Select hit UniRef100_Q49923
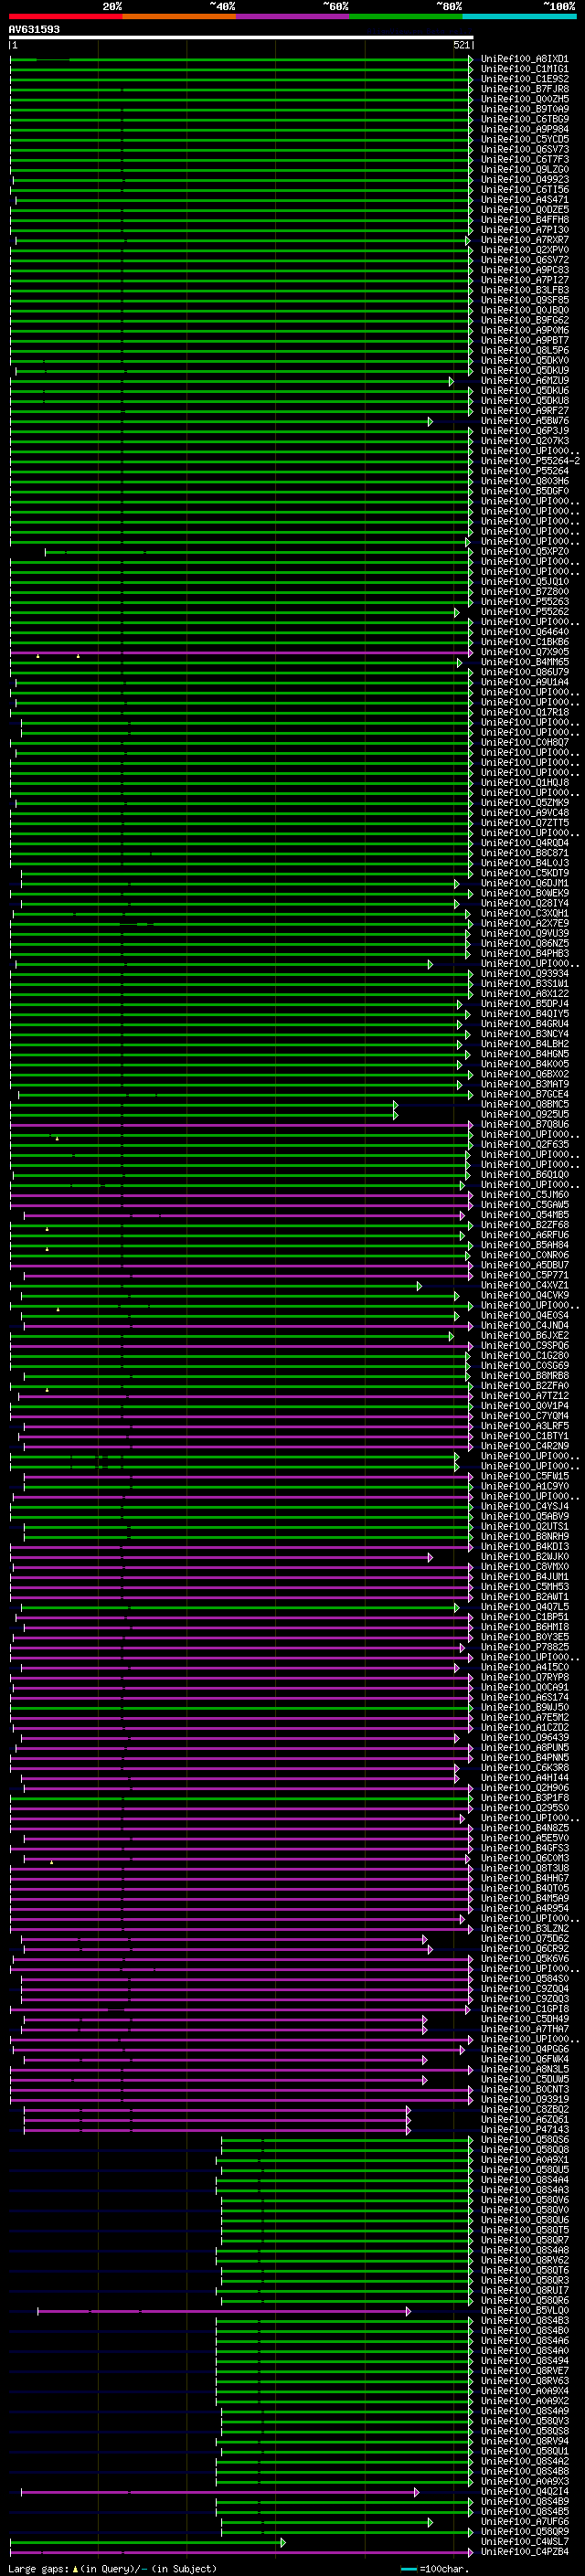Screen dimensions: 585x2576 coord(524,180)
